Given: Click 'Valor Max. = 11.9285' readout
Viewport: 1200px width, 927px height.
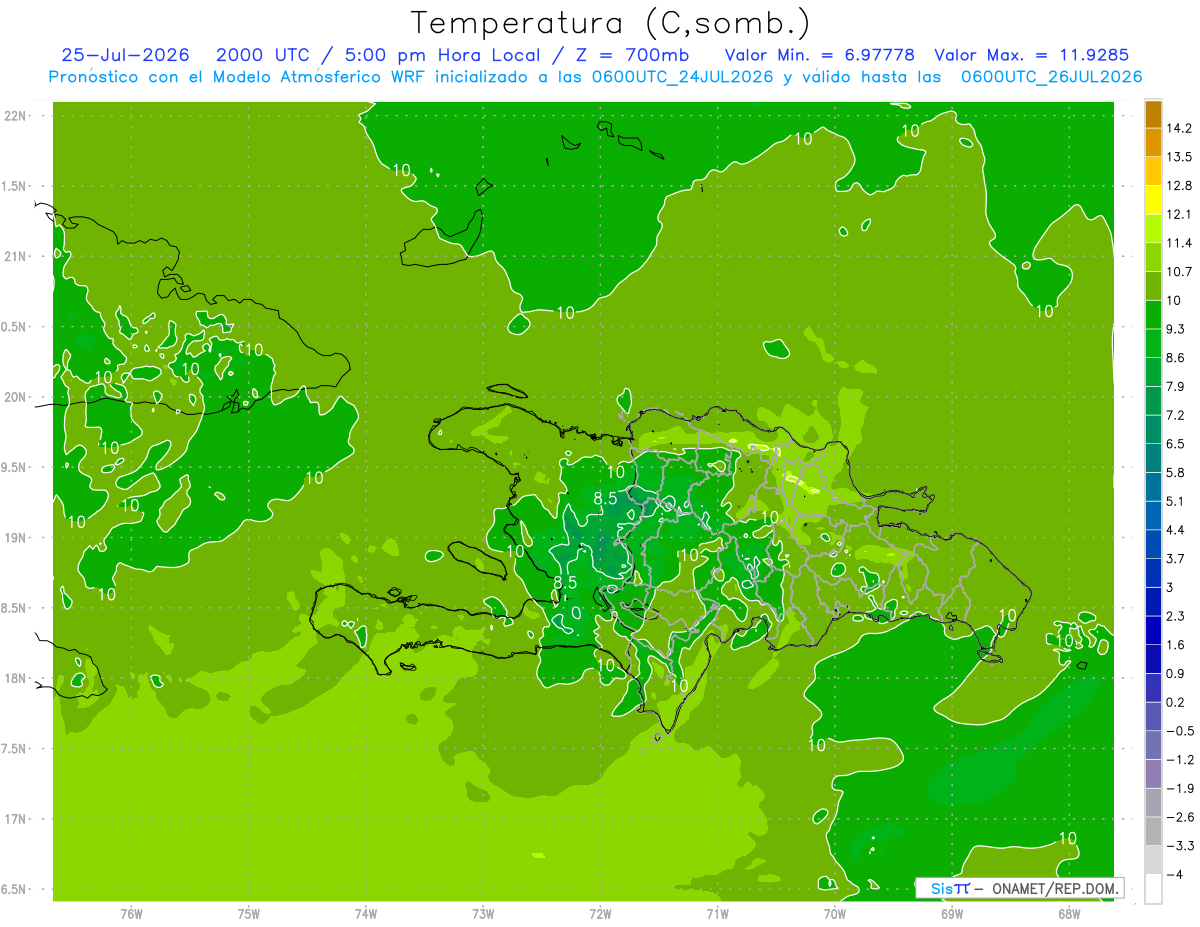Looking at the screenshot, I should click(x=1031, y=55).
